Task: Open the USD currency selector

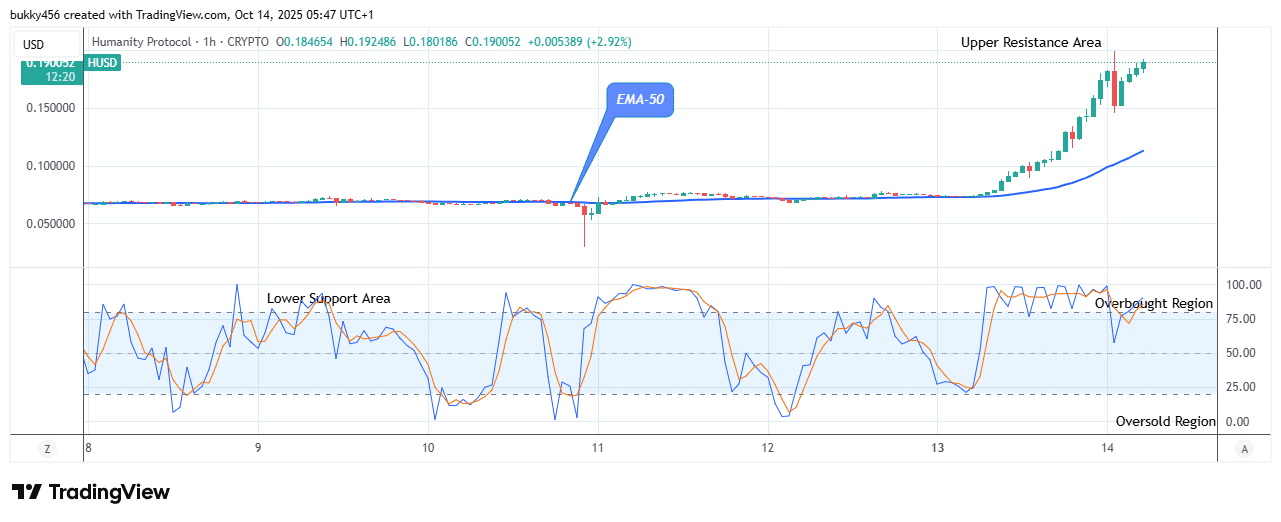Action: click(34, 44)
